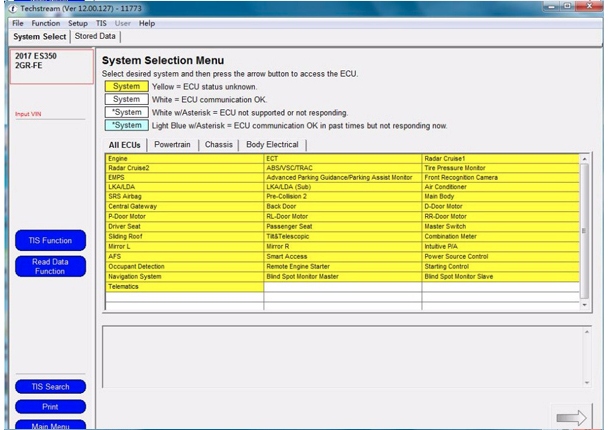Select the Combination Meter system
Image resolution: width=614 pixels, height=430 pixels.
(x=501, y=237)
